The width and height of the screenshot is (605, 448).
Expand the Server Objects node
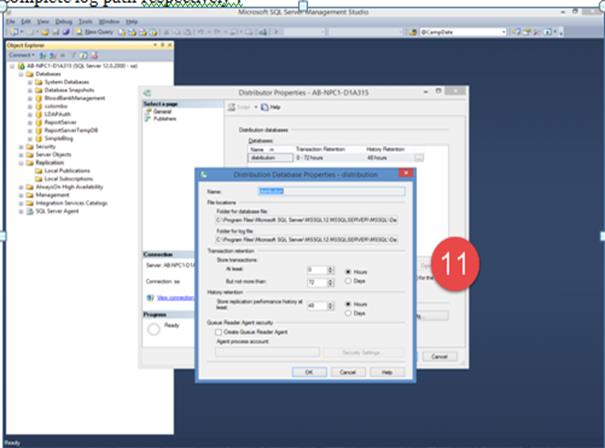click(x=21, y=155)
